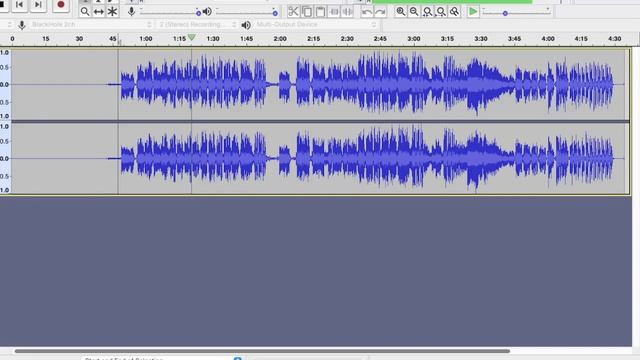Click the Paste clipboard icon
The image size is (640, 360).
(320, 11)
